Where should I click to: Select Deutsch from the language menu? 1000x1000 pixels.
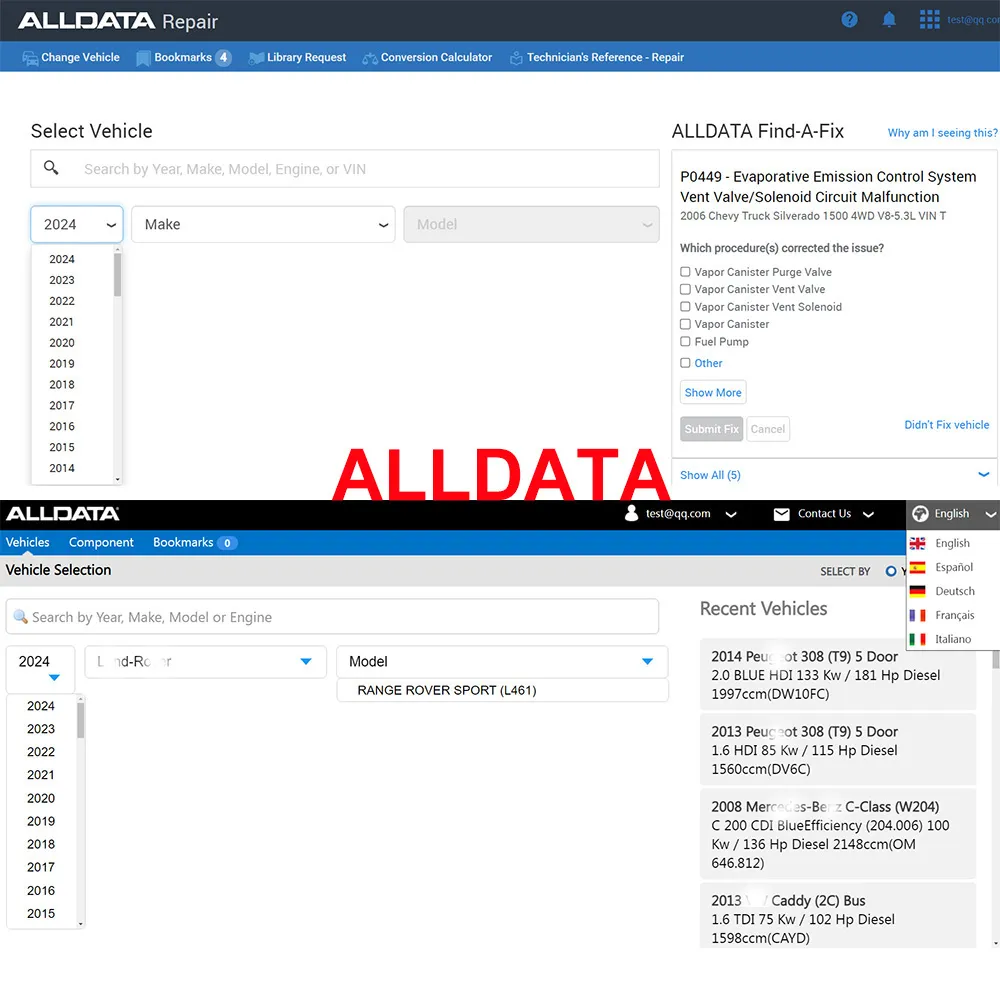[954, 591]
